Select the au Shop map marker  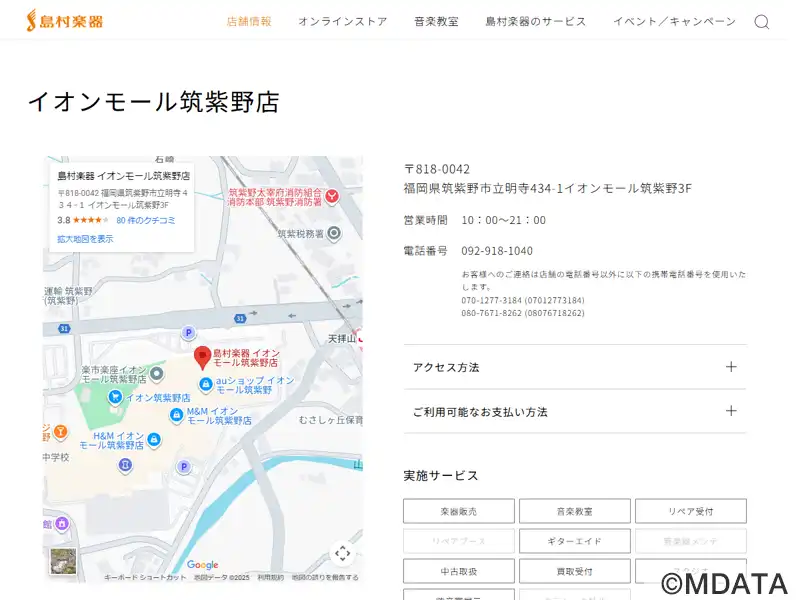click(x=206, y=384)
